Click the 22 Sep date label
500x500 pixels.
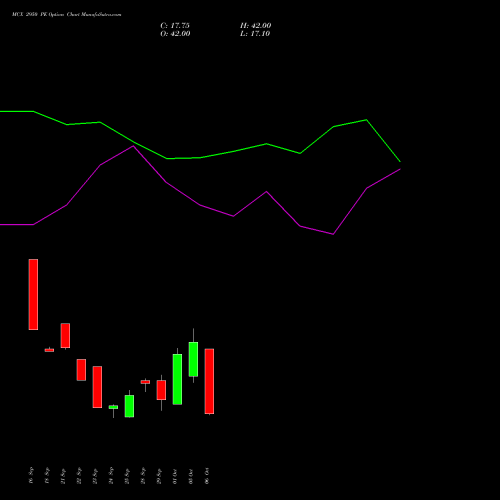tap(79, 476)
